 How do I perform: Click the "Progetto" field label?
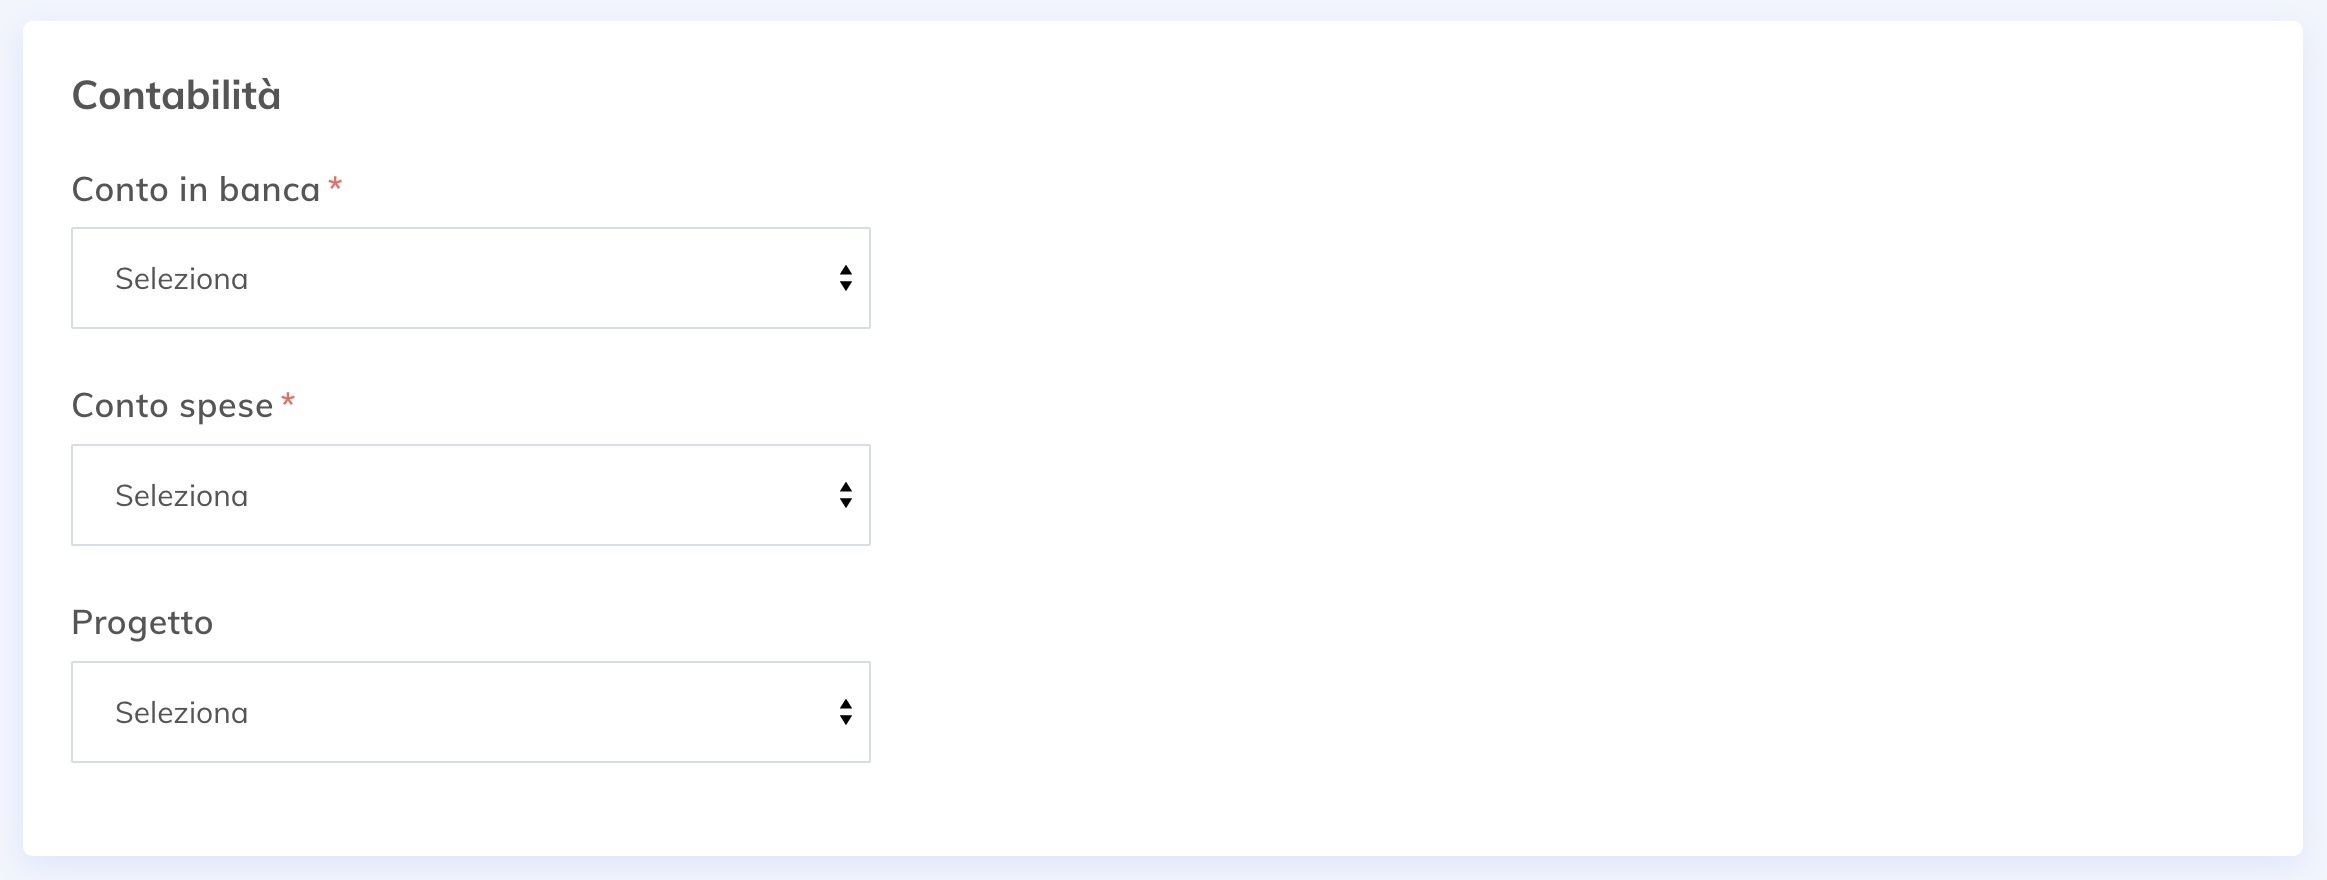pyautogui.click(x=142, y=623)
